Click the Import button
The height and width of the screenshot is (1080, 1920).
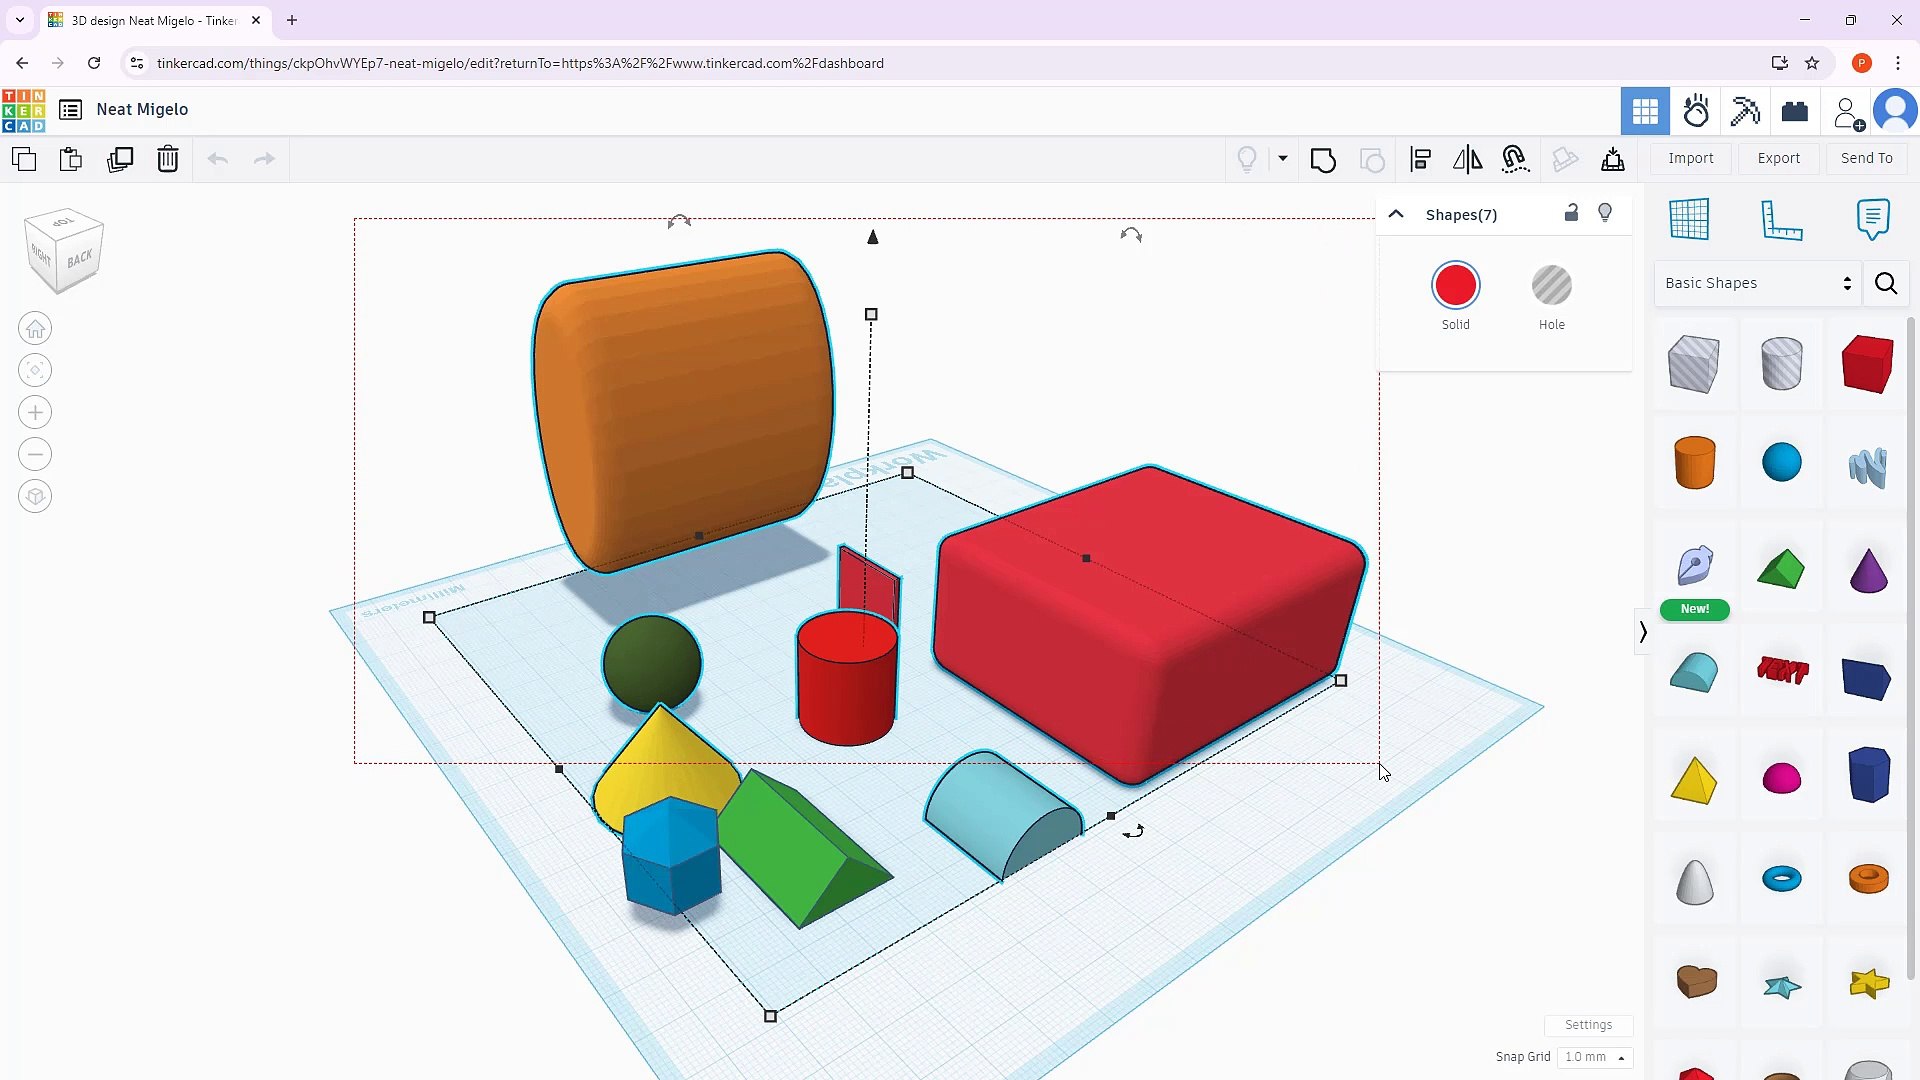coord(1690,158)
